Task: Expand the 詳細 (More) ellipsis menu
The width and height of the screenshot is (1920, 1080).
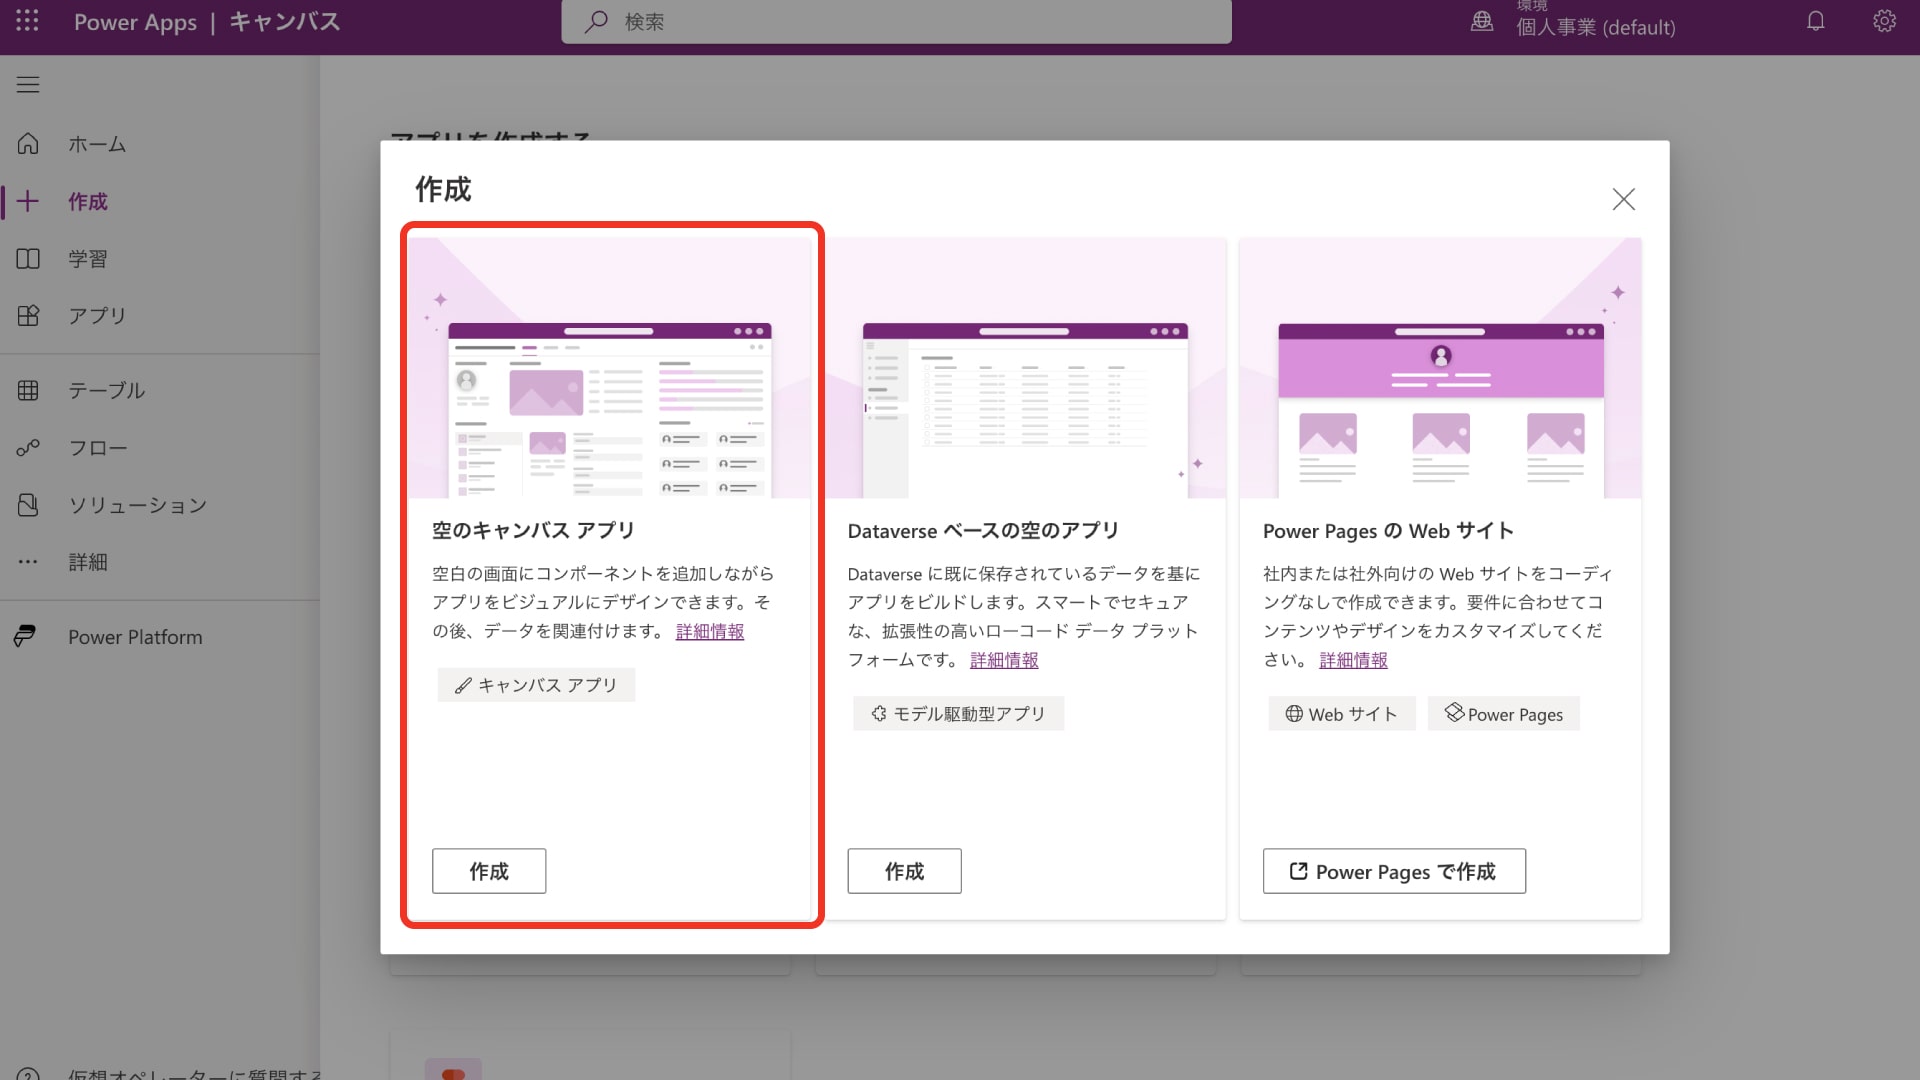Action: tap(28, 562)
